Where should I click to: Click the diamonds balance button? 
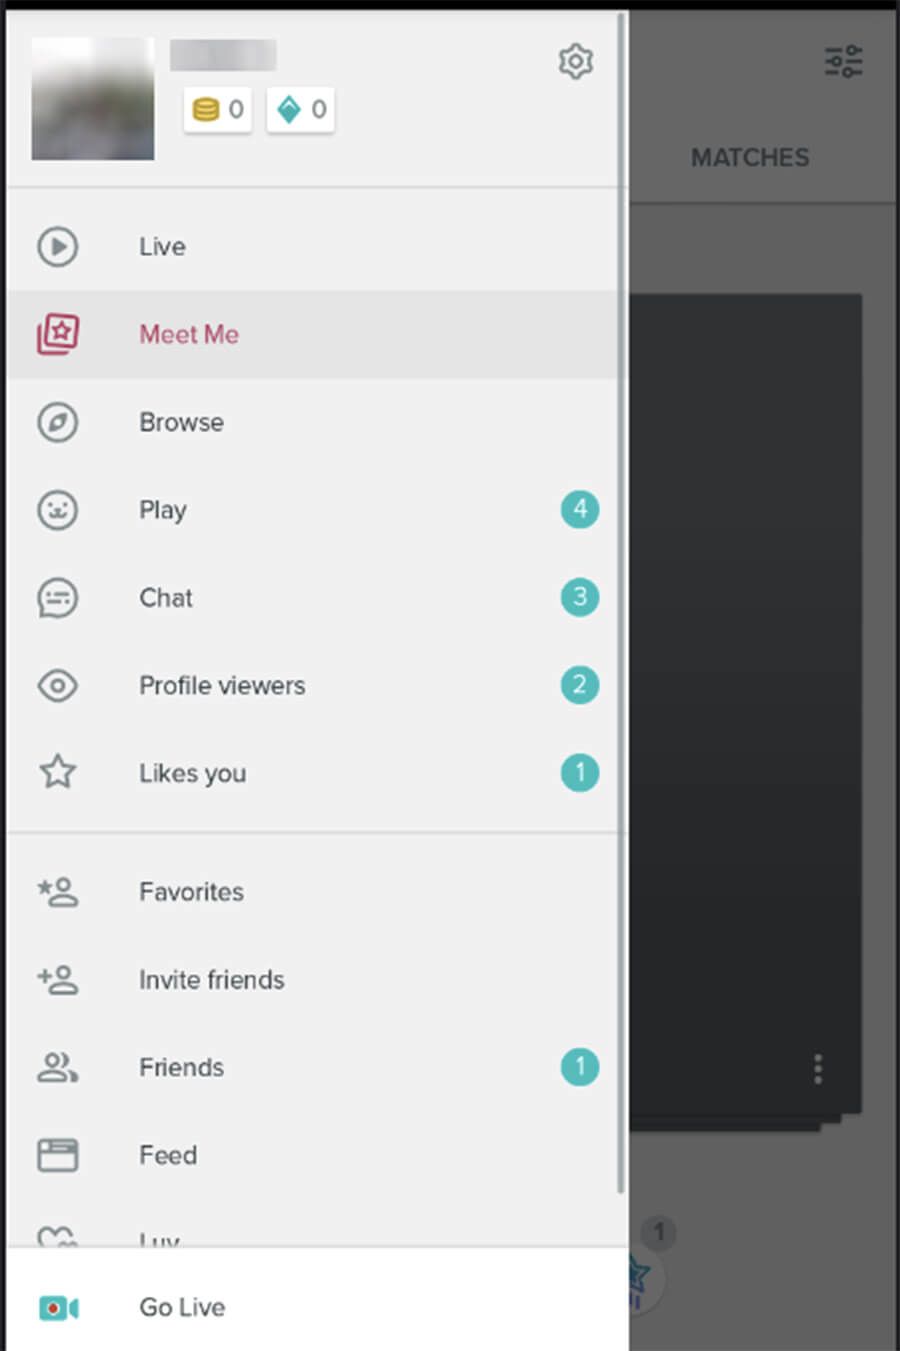tap(300, 109)
